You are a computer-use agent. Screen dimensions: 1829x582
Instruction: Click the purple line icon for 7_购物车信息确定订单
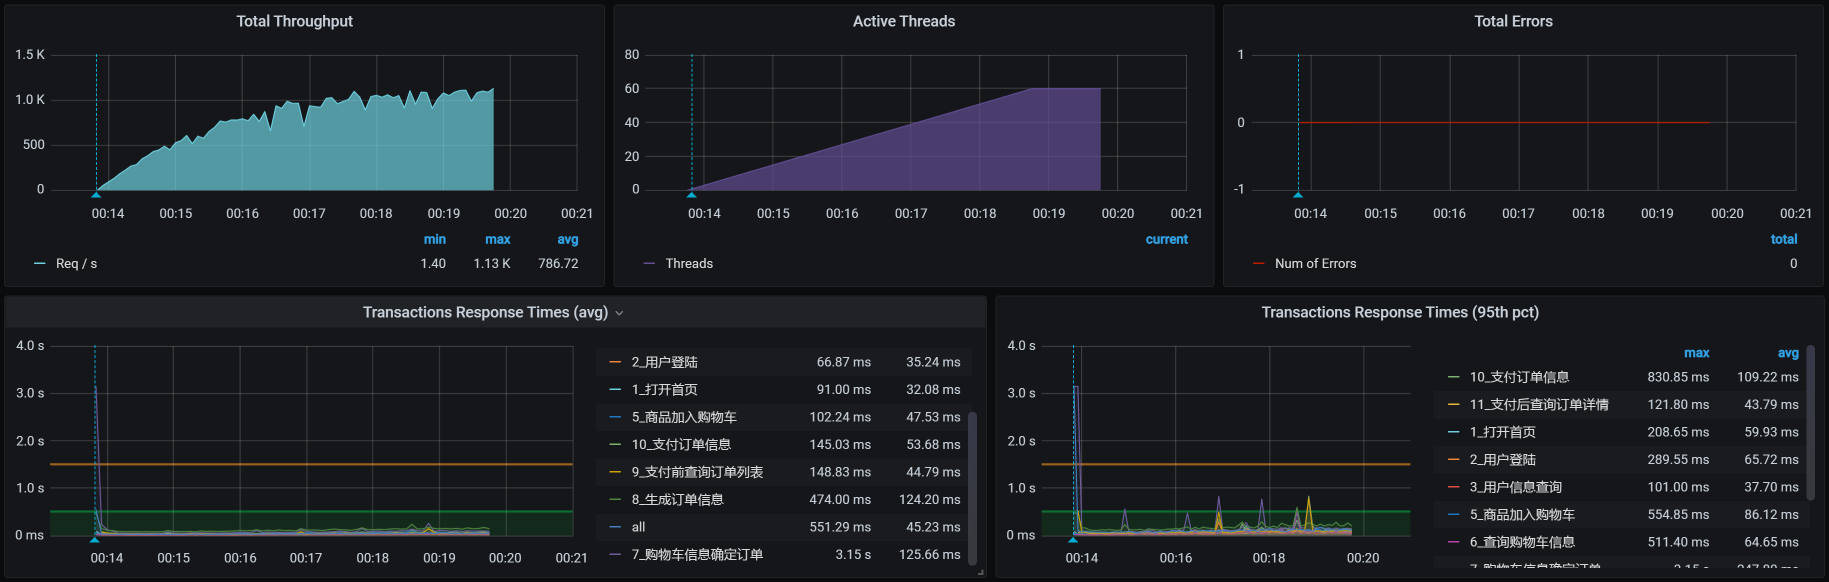pos(615,555)
